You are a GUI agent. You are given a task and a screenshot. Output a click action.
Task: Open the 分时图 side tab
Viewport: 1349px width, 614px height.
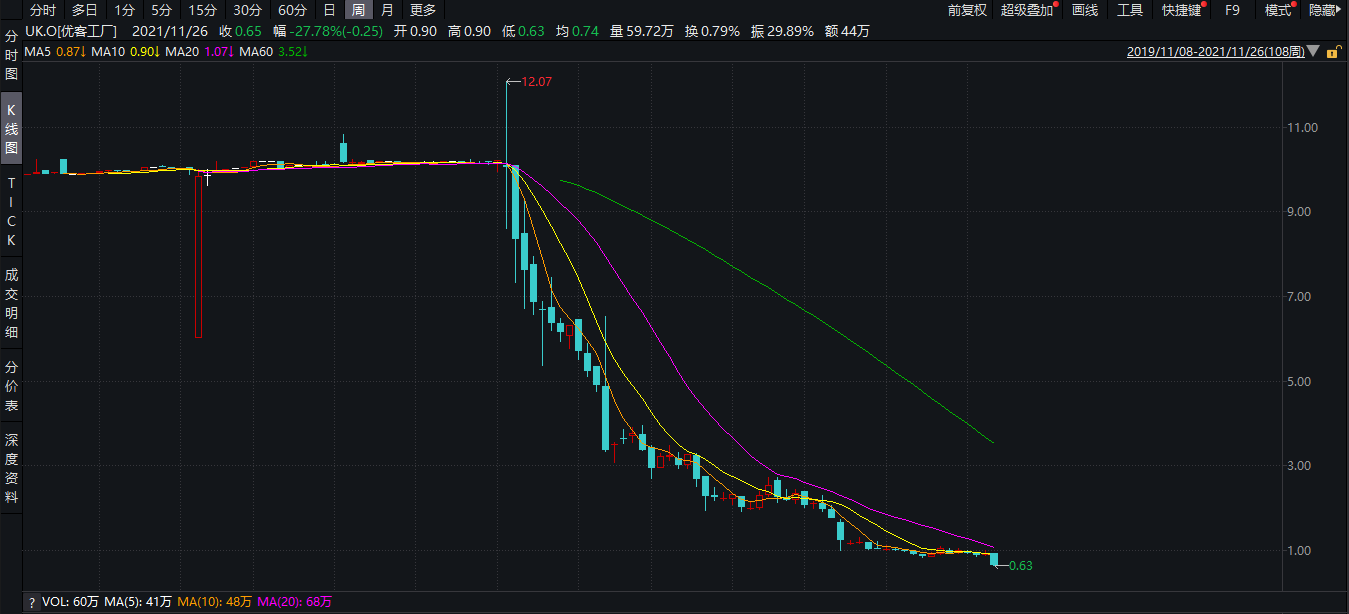pyautogui.click(x=11, y=54)
